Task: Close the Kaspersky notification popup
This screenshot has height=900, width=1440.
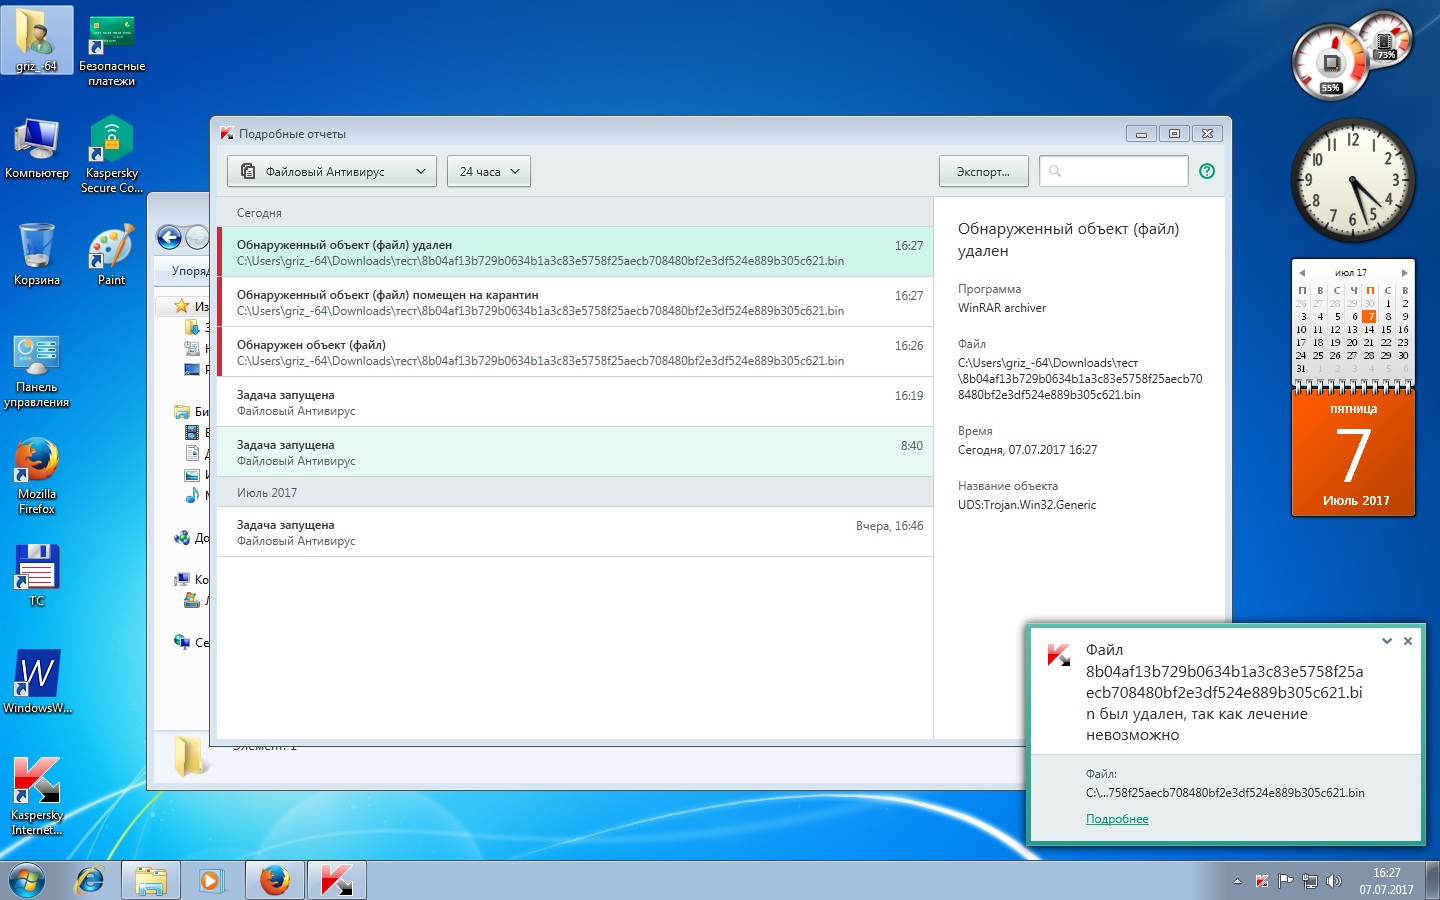Action: 1408,641
